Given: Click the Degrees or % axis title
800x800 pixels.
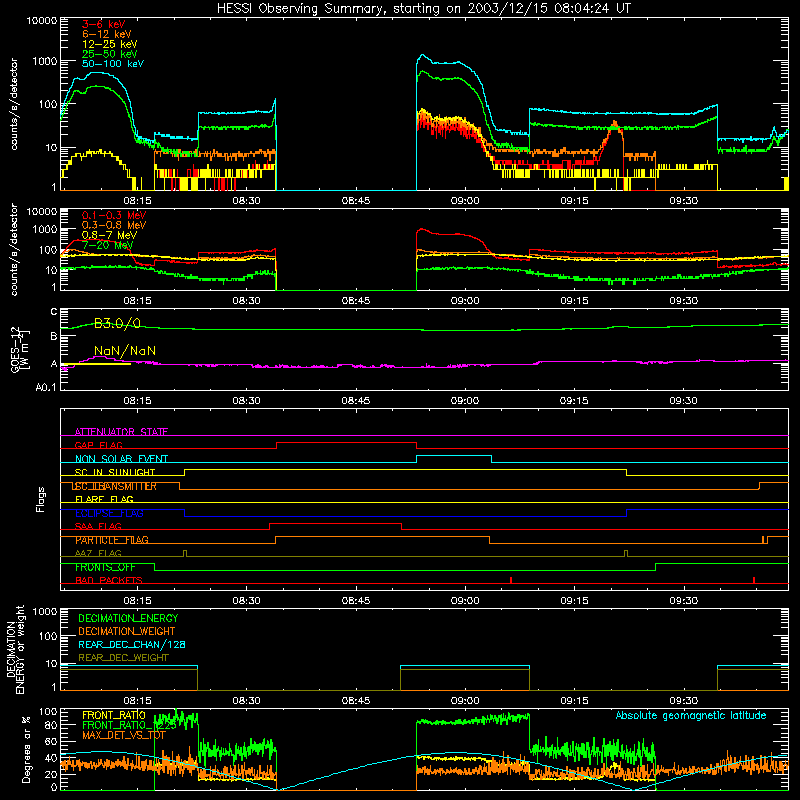Looking at the screenshot, I should (x=26, y=750).
